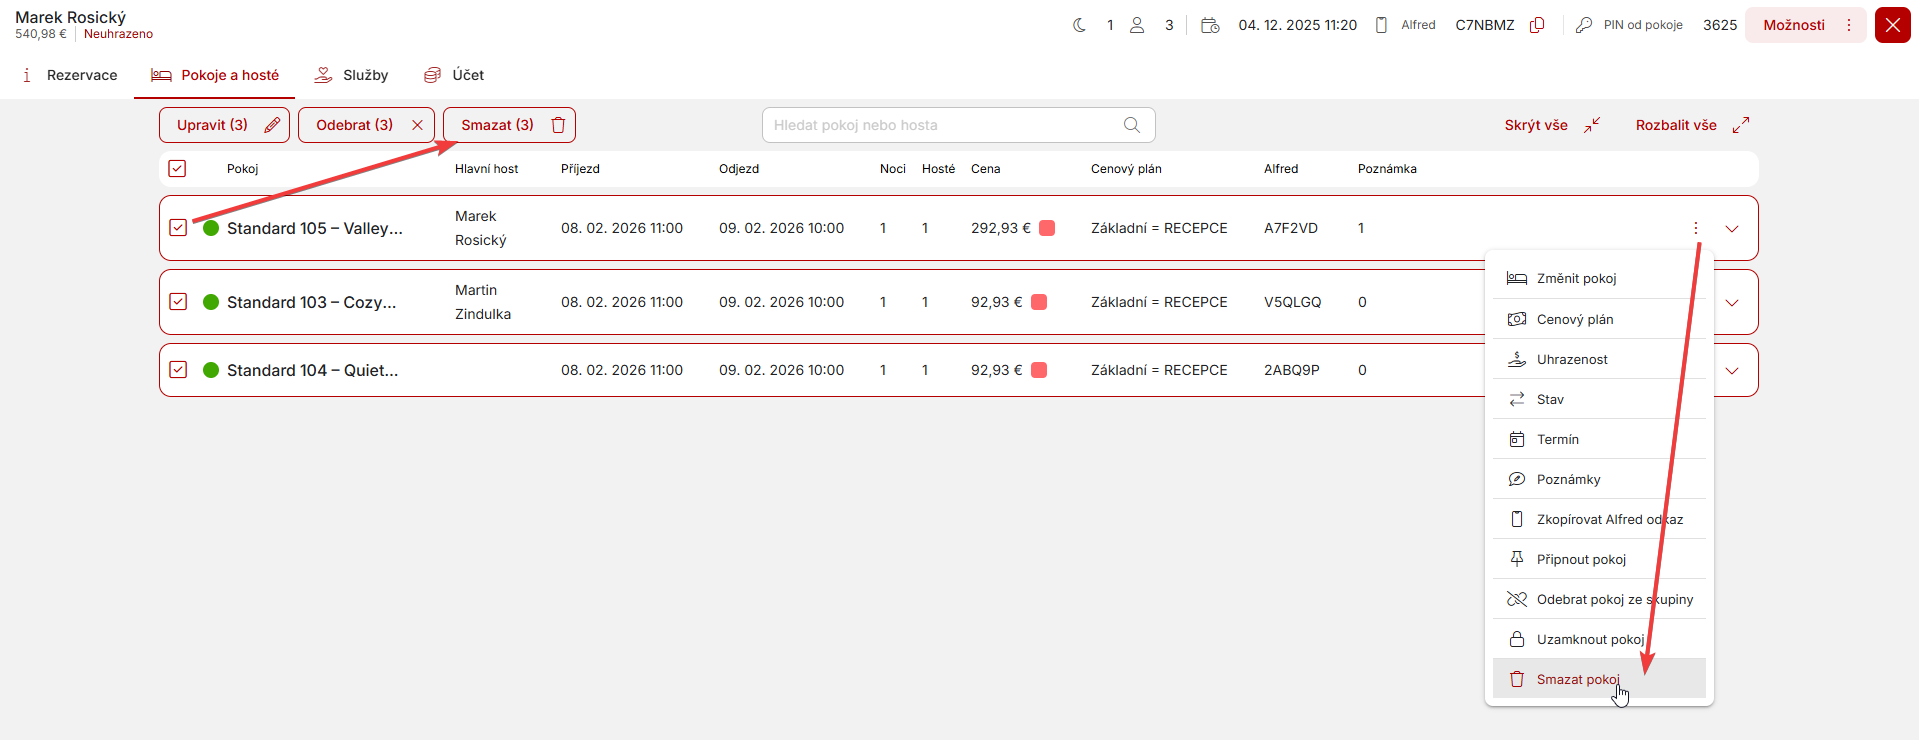Uncheck the Standard 103 room checkbox
The image size is (1919, 740).
178,302
